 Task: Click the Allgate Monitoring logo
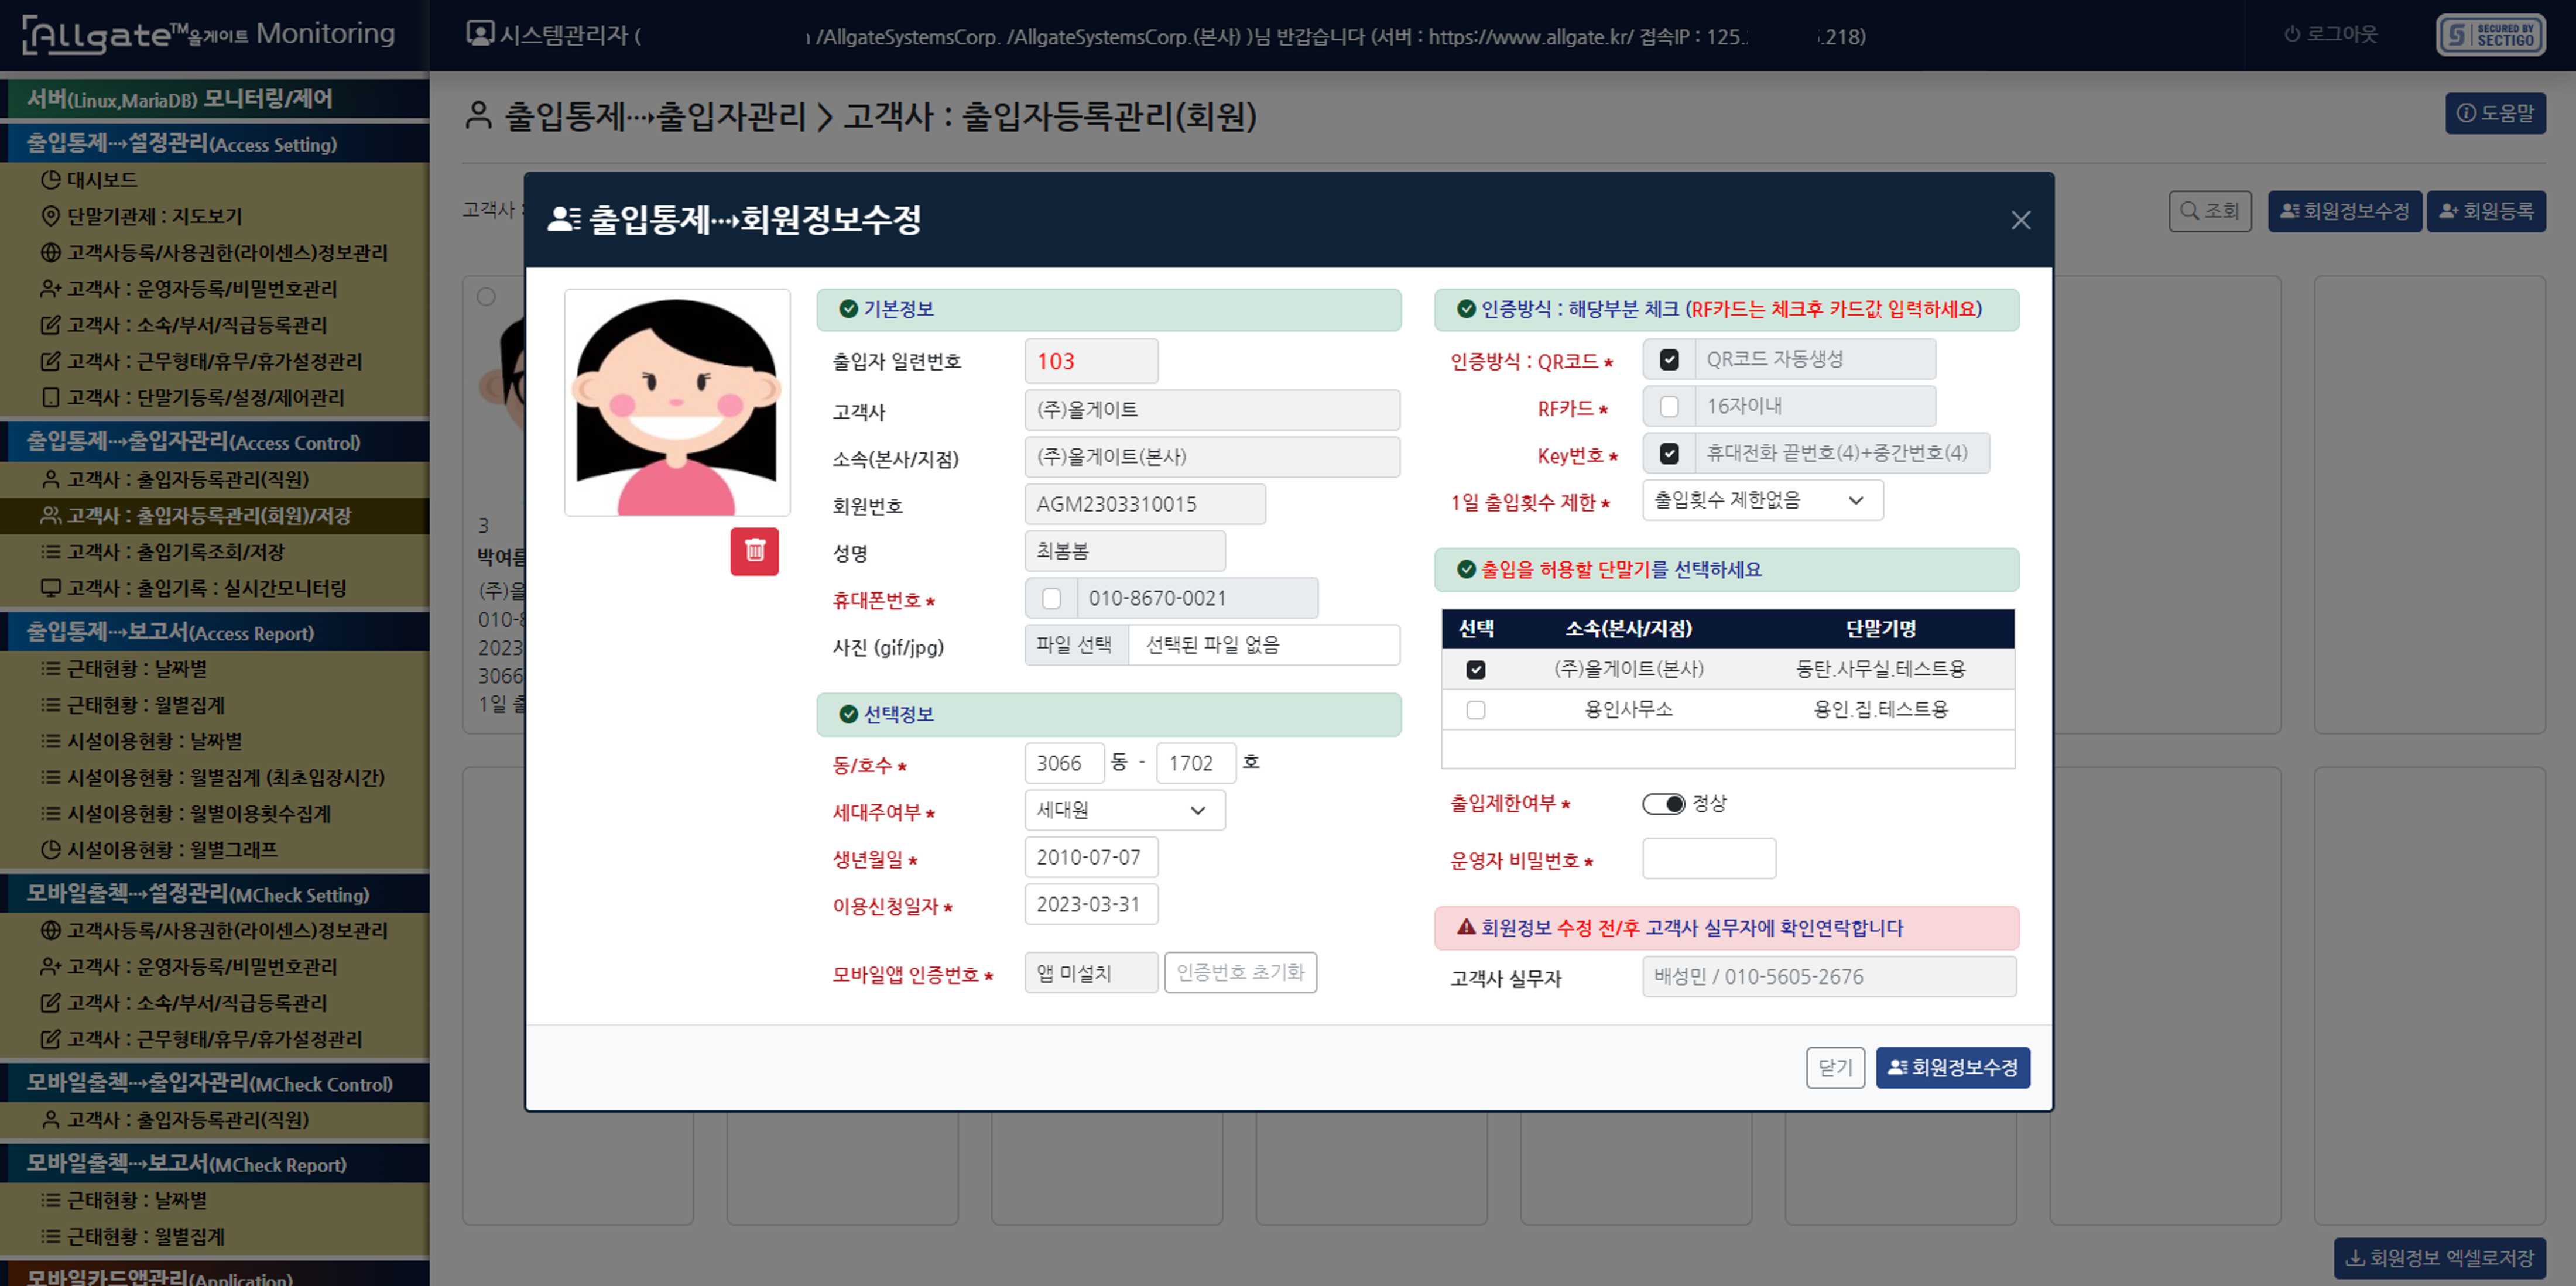pyautogui.click(x=209, y=34)
